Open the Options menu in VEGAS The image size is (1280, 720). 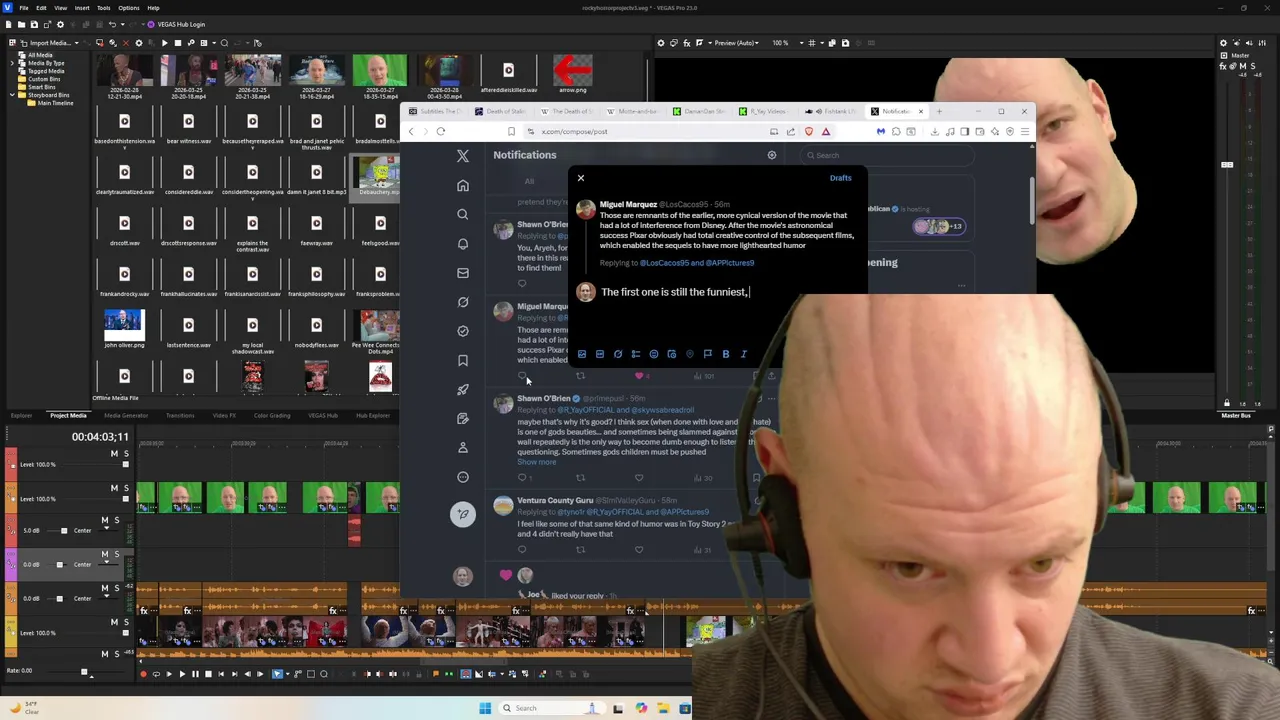tap(128, 8)
